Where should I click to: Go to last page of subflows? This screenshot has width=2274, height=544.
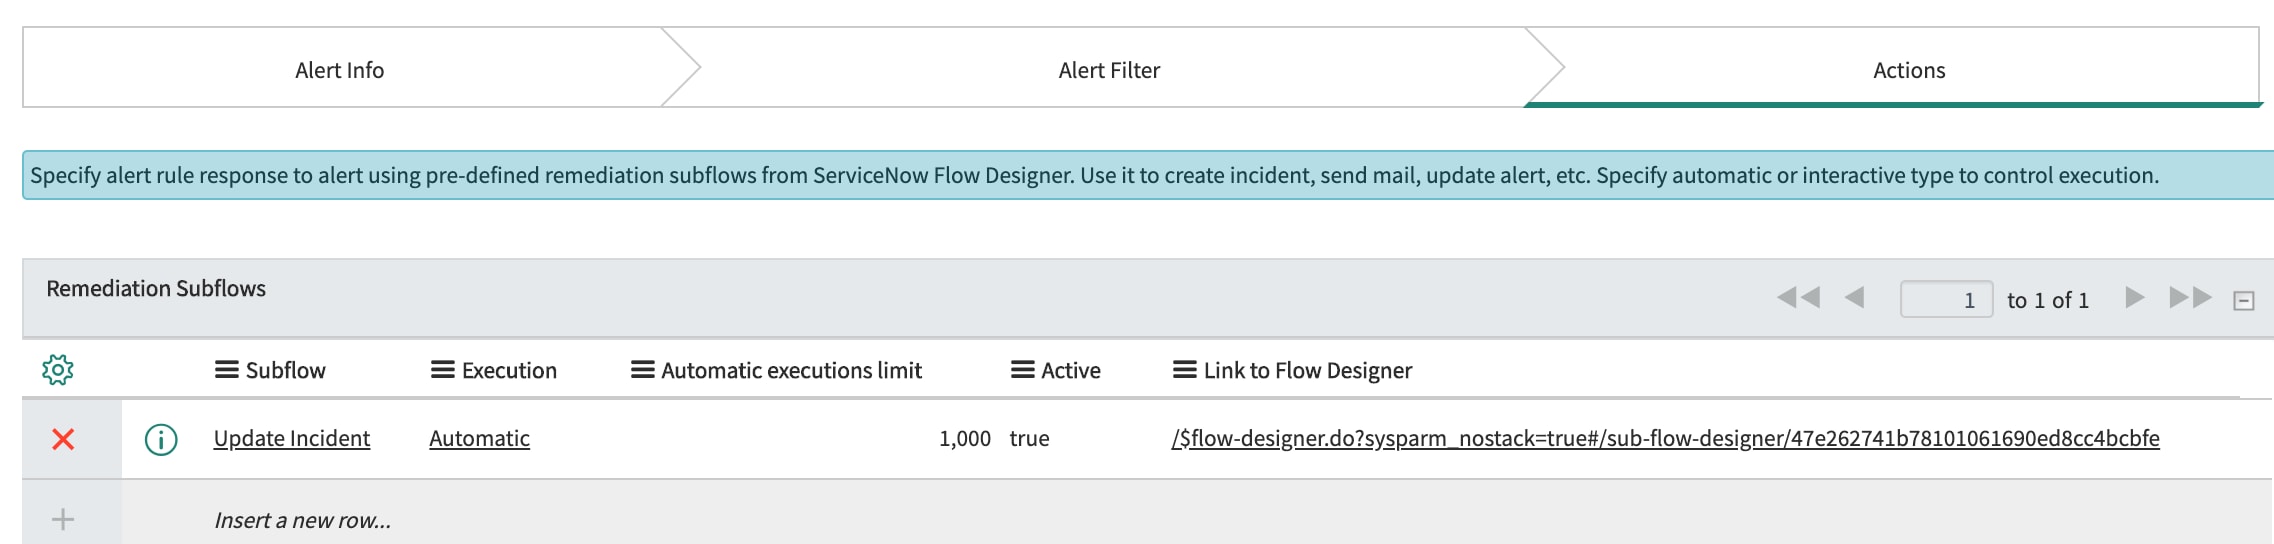coord(2190,298)
